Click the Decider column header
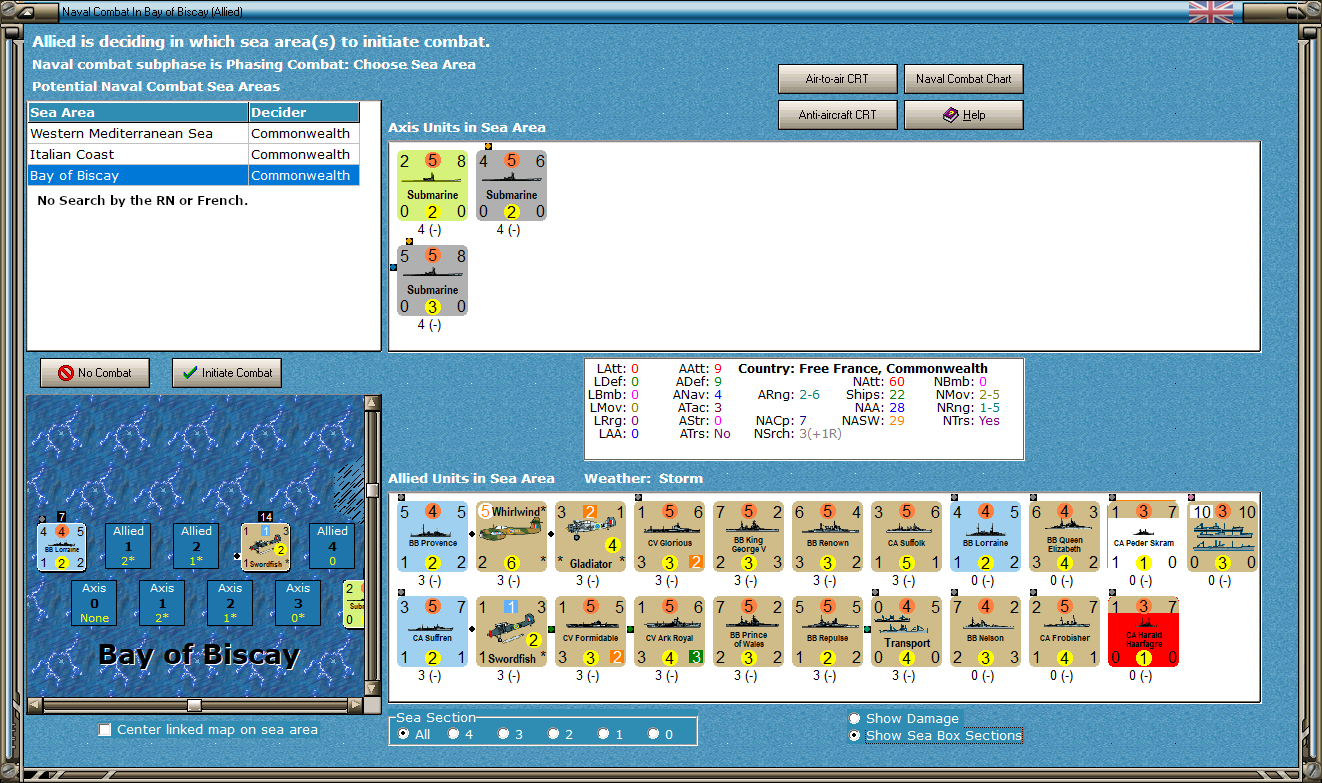 [304, 112]
